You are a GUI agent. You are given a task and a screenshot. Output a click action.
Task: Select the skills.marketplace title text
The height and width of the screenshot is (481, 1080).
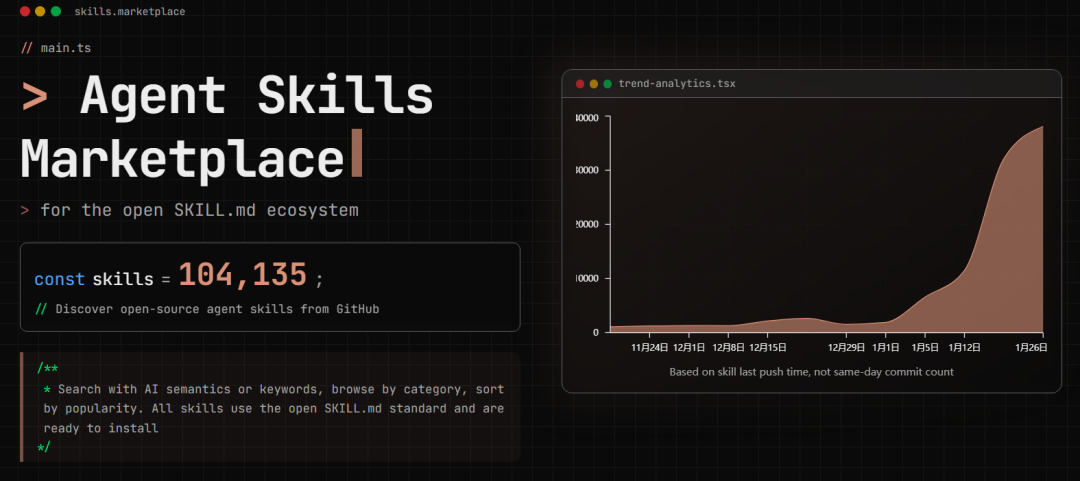[x=129, y=11]
